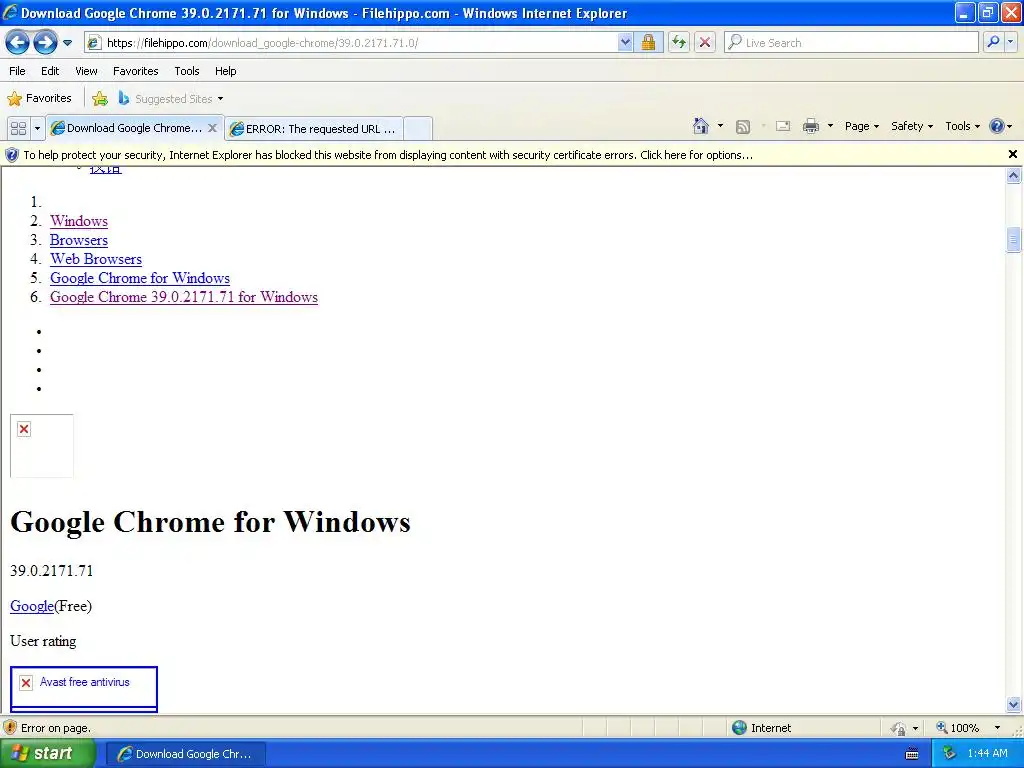This screenshot has height=768, width=1024.
Task: Open the Help menu
Action: pyautogui.click(x=225, y=71)
